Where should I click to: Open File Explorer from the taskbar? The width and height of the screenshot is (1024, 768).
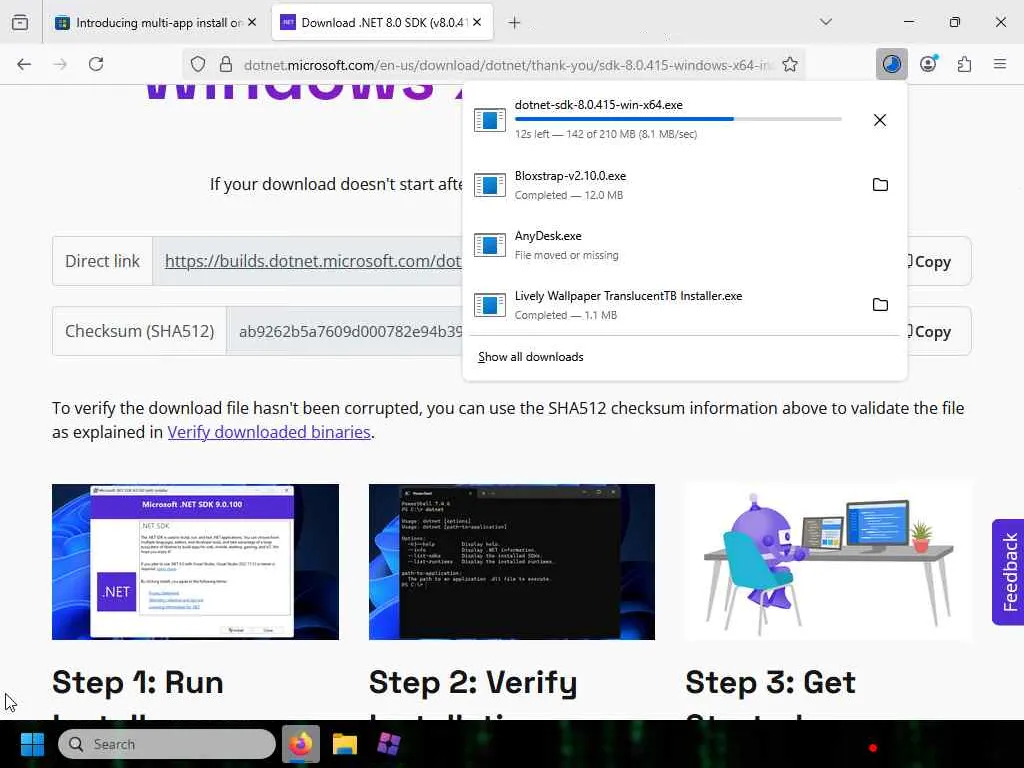345,744
